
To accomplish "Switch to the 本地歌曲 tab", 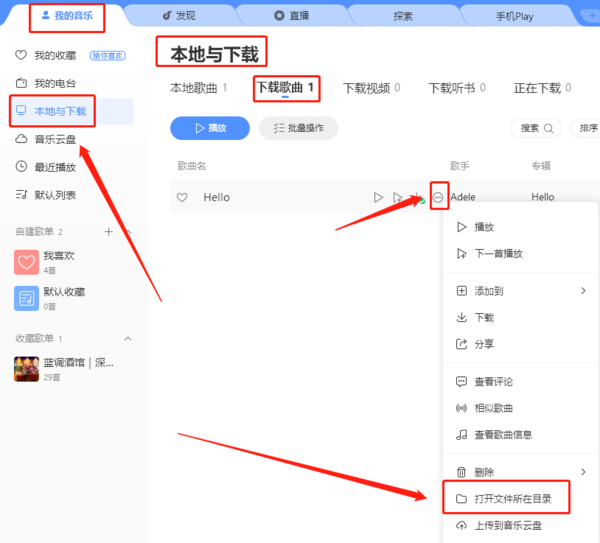I will tap(198, 88).
